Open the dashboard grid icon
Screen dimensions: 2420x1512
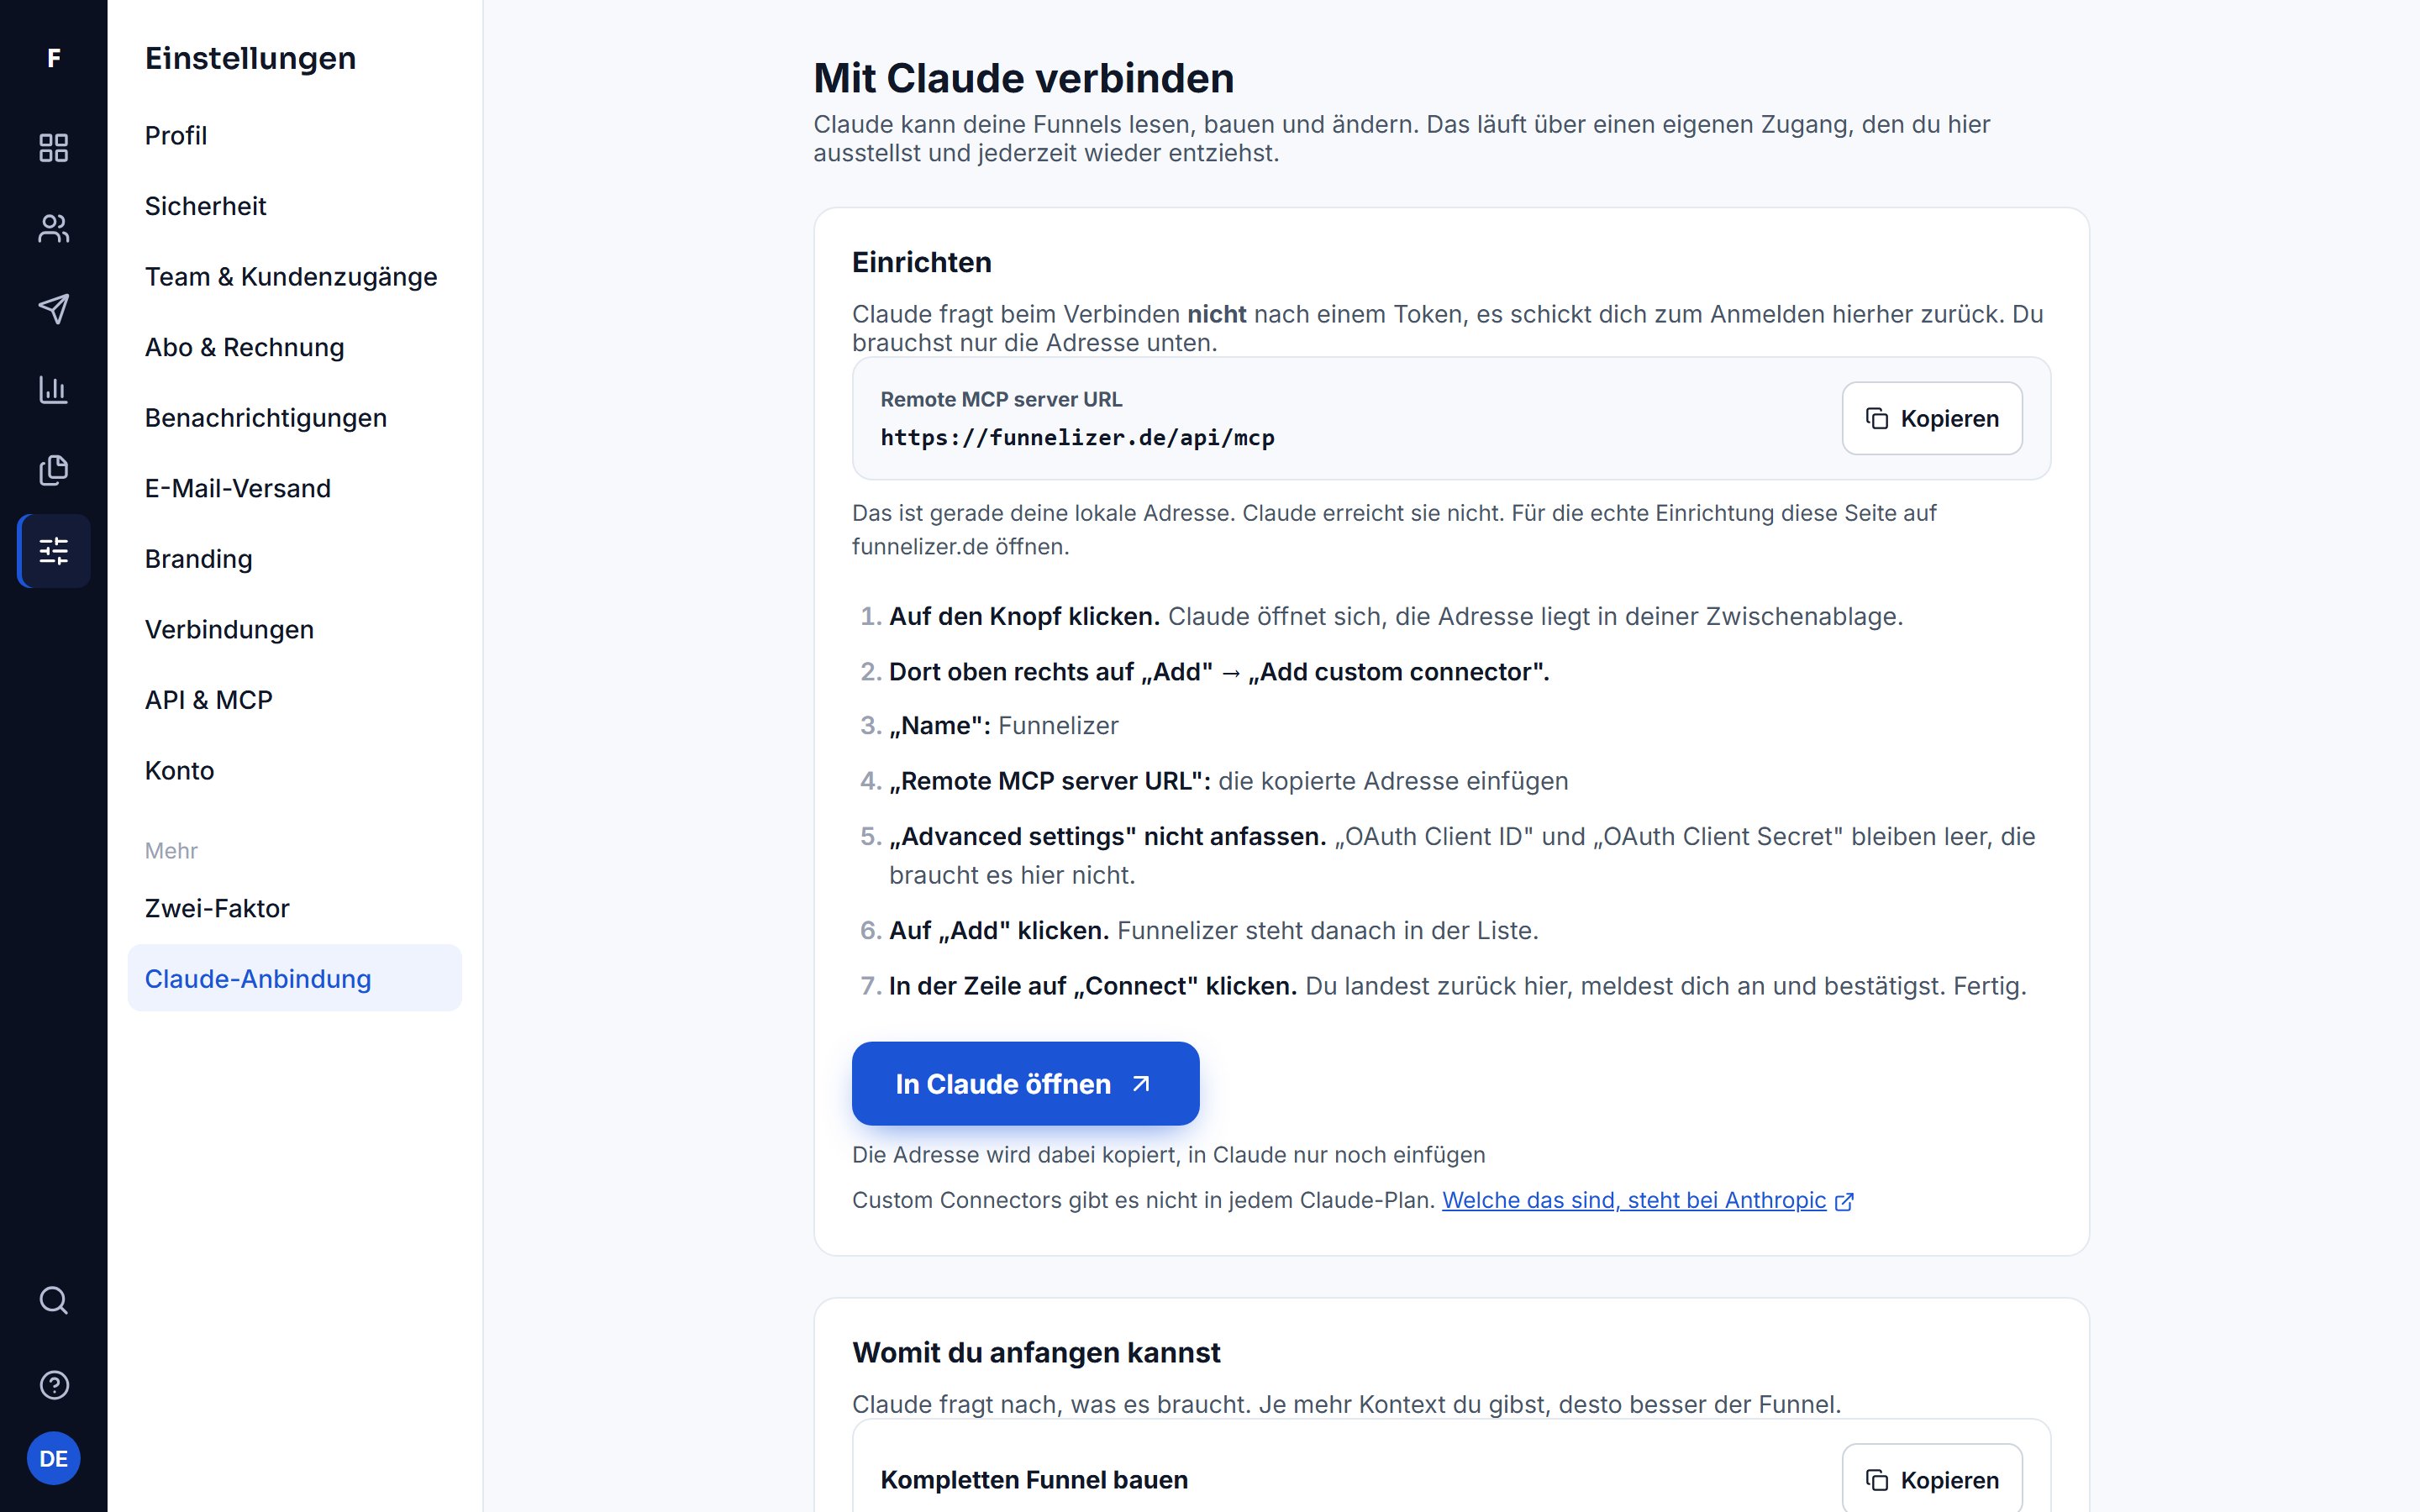tap(54, 148)
